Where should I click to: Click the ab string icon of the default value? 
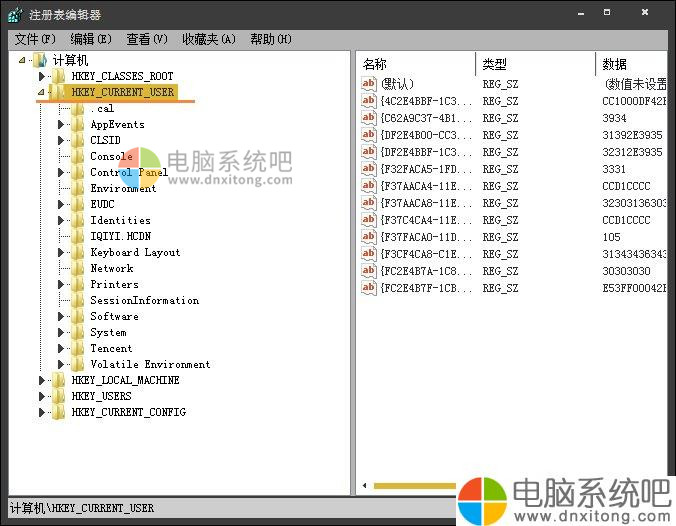(368, 85)
